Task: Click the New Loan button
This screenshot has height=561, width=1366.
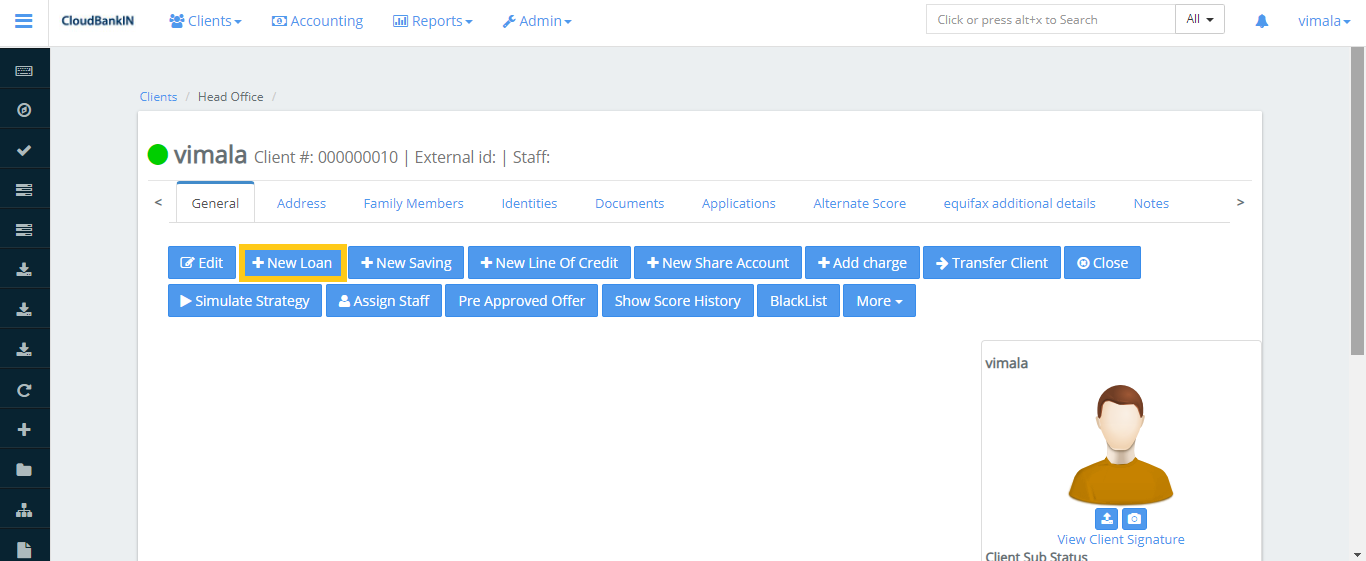Action: click(292, 263)
